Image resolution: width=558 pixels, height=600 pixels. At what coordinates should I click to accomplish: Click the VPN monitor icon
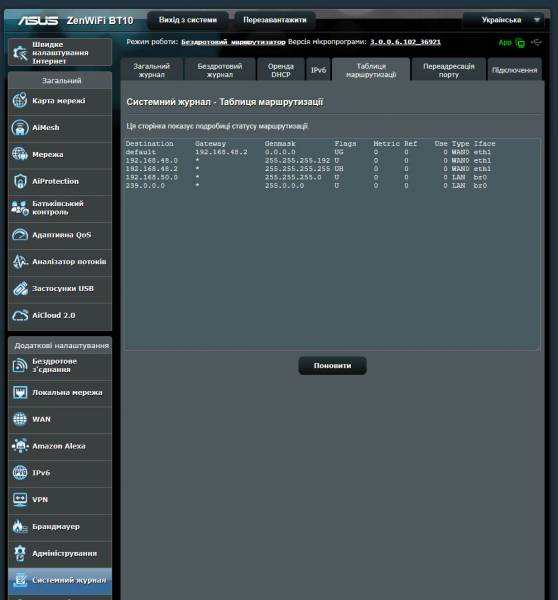[20, 499]
